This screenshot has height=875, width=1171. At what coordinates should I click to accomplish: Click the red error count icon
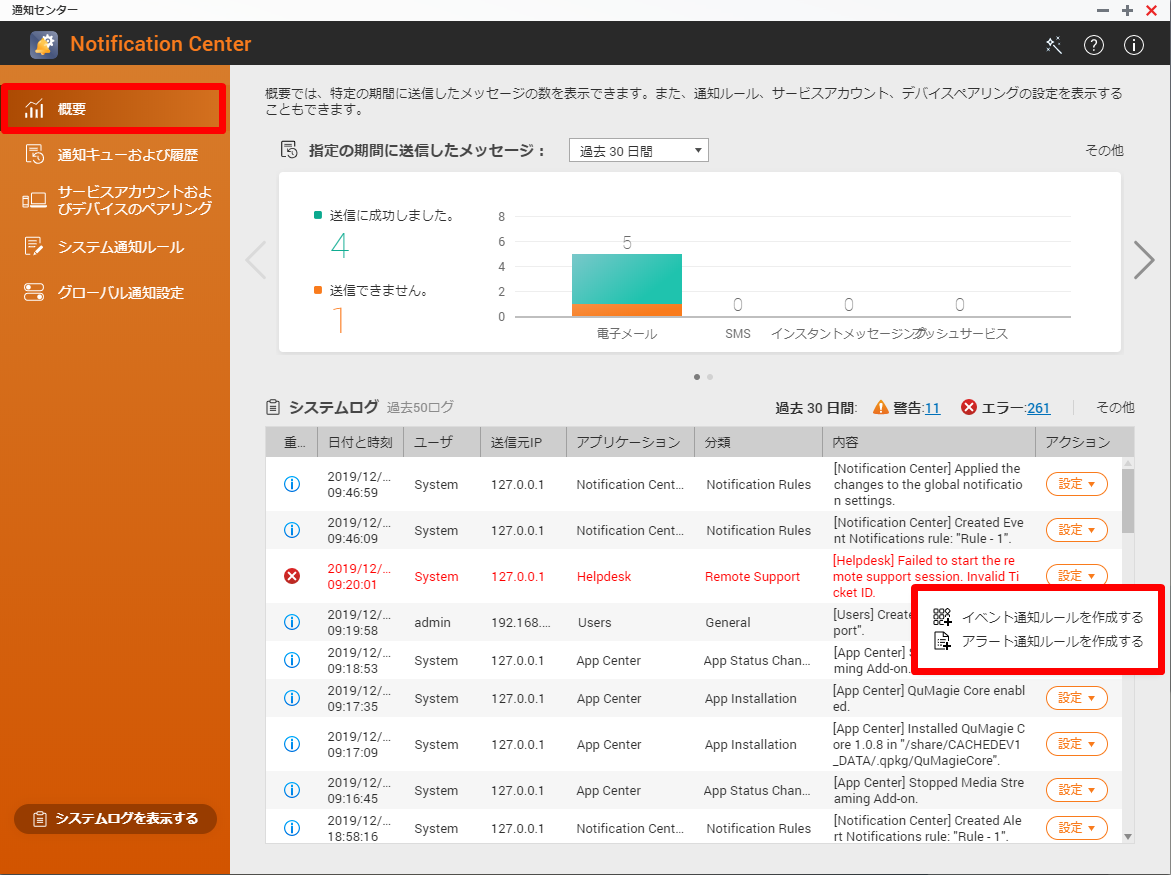point(968,407)
